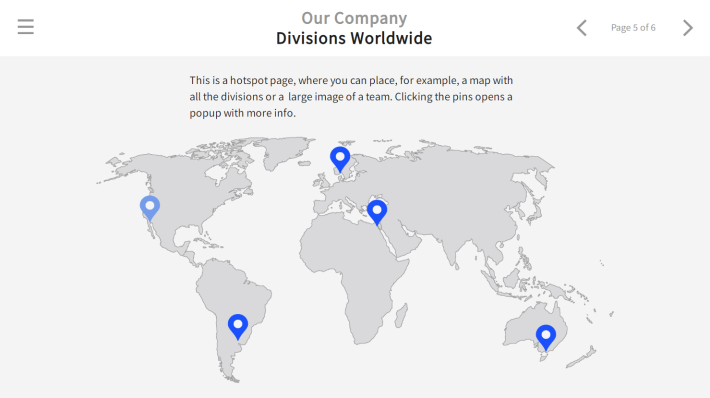Select the light blue California pin
Screen dimensions: 710x398
click(150, 208)
